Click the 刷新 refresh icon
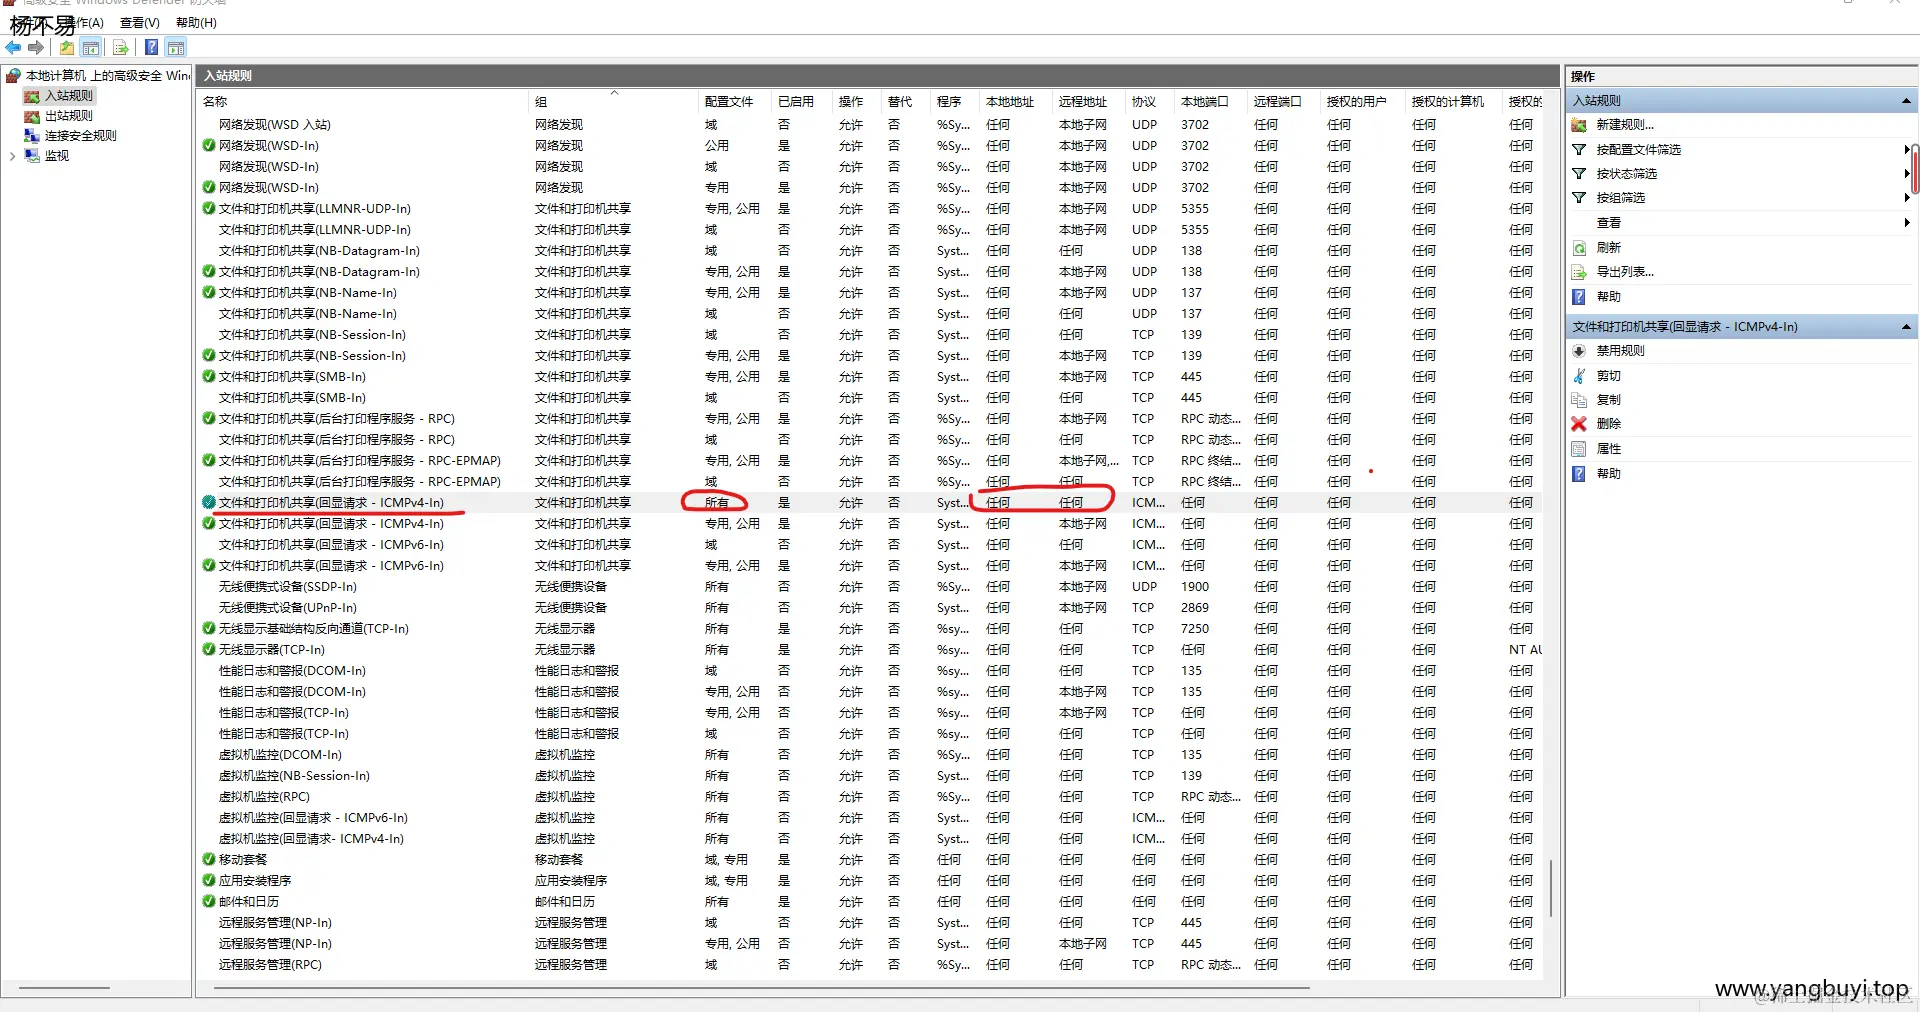 (1579, 247)
